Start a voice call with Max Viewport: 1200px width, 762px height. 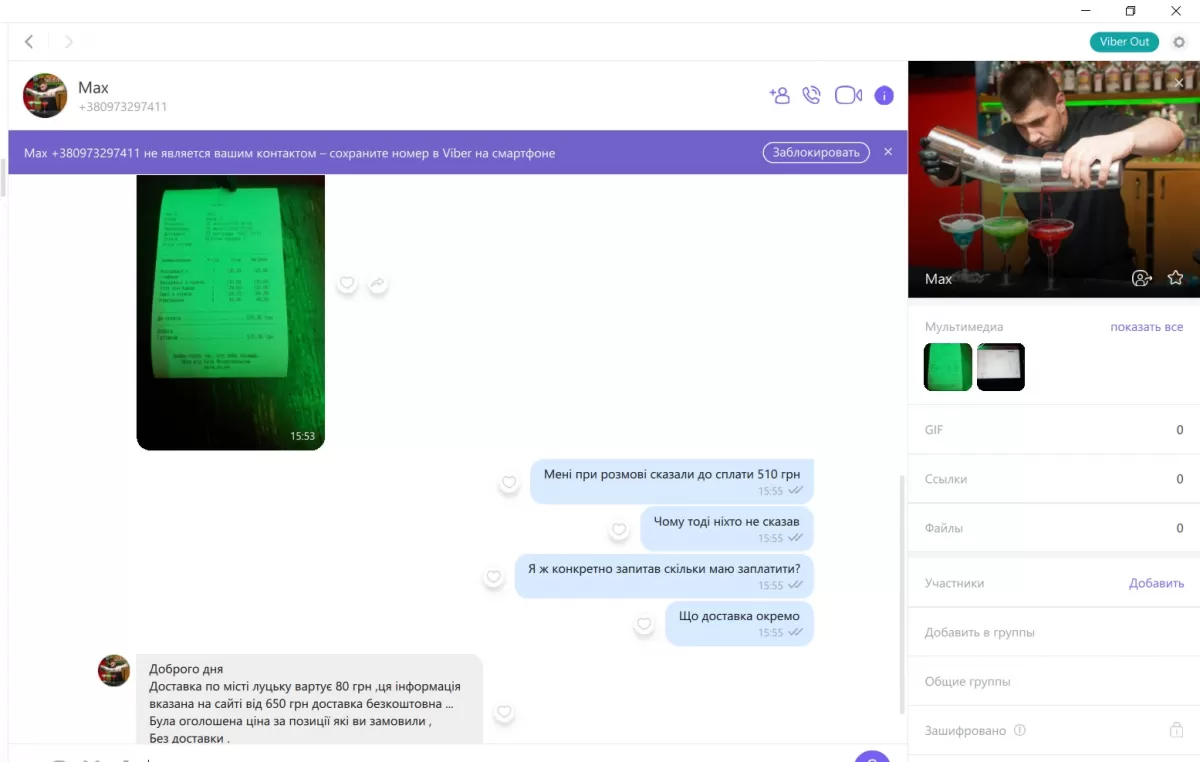pyautogui.click(x=812, y=96)
